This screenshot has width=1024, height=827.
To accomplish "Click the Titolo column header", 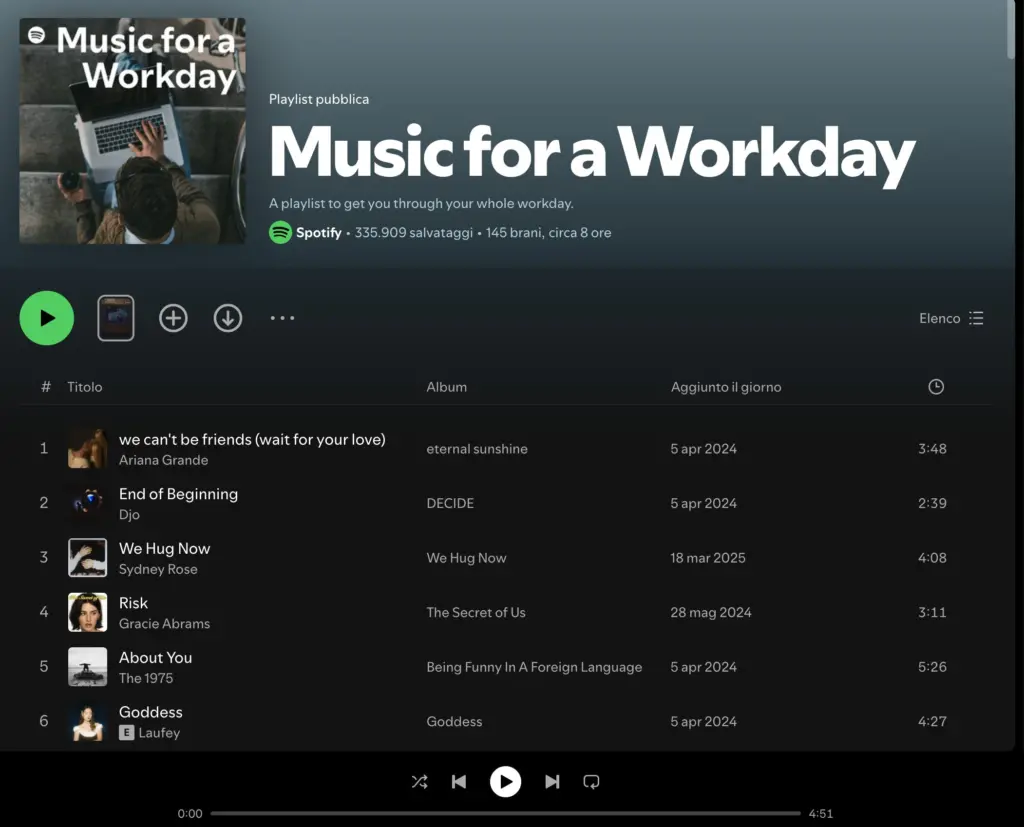I will [x=84, y=387].
